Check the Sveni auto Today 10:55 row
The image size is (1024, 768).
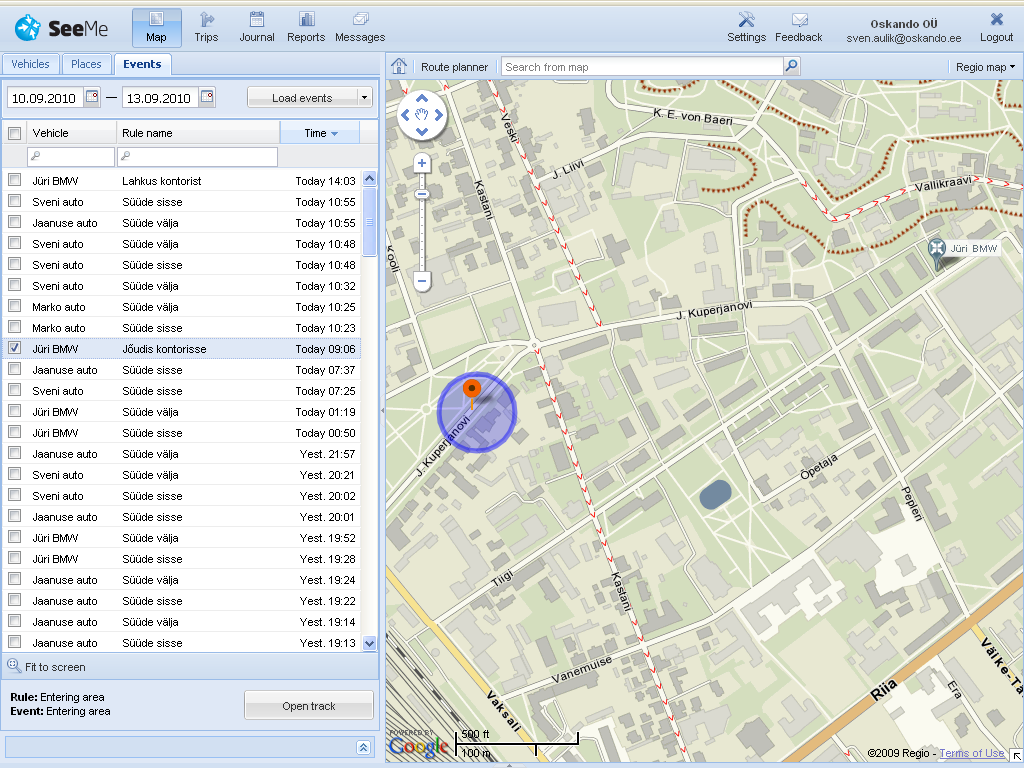14,200
